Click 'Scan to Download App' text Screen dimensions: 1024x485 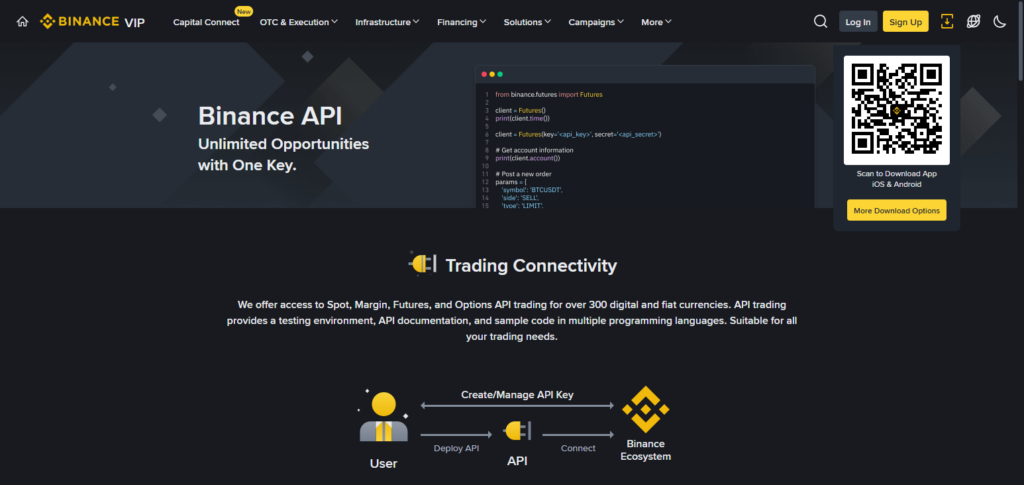point(897,174)
